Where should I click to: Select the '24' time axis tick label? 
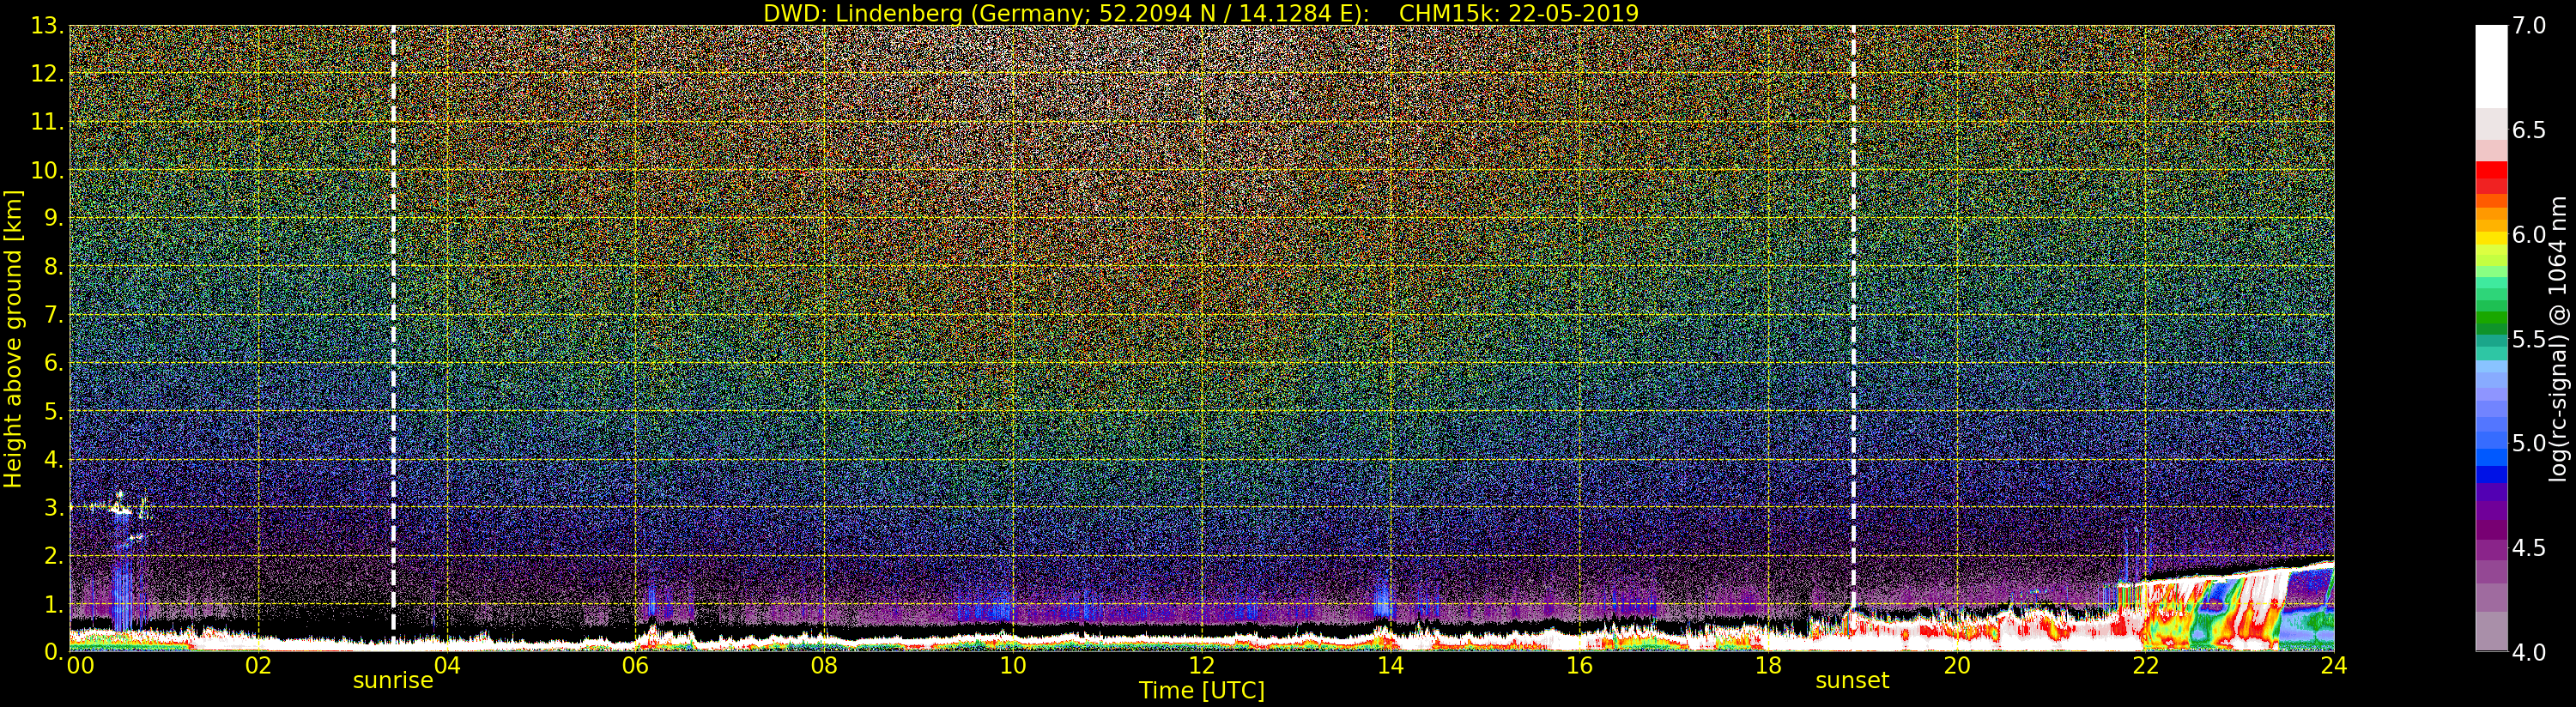click(x=2334, y=665)
